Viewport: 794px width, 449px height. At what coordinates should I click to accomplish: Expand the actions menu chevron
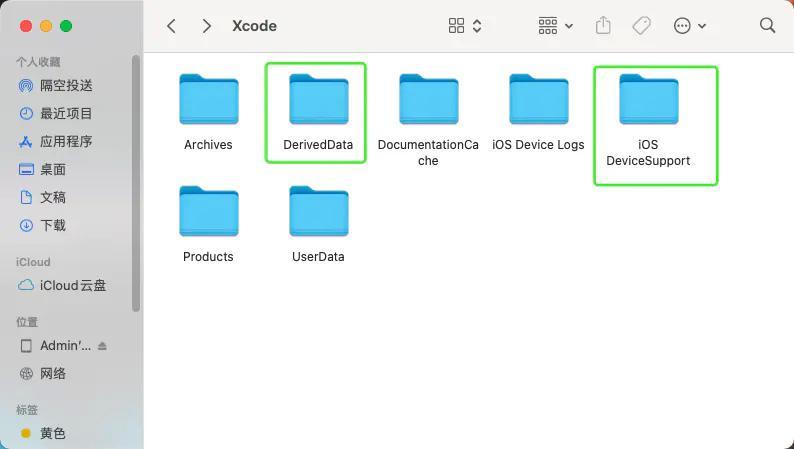pos(702,26)
